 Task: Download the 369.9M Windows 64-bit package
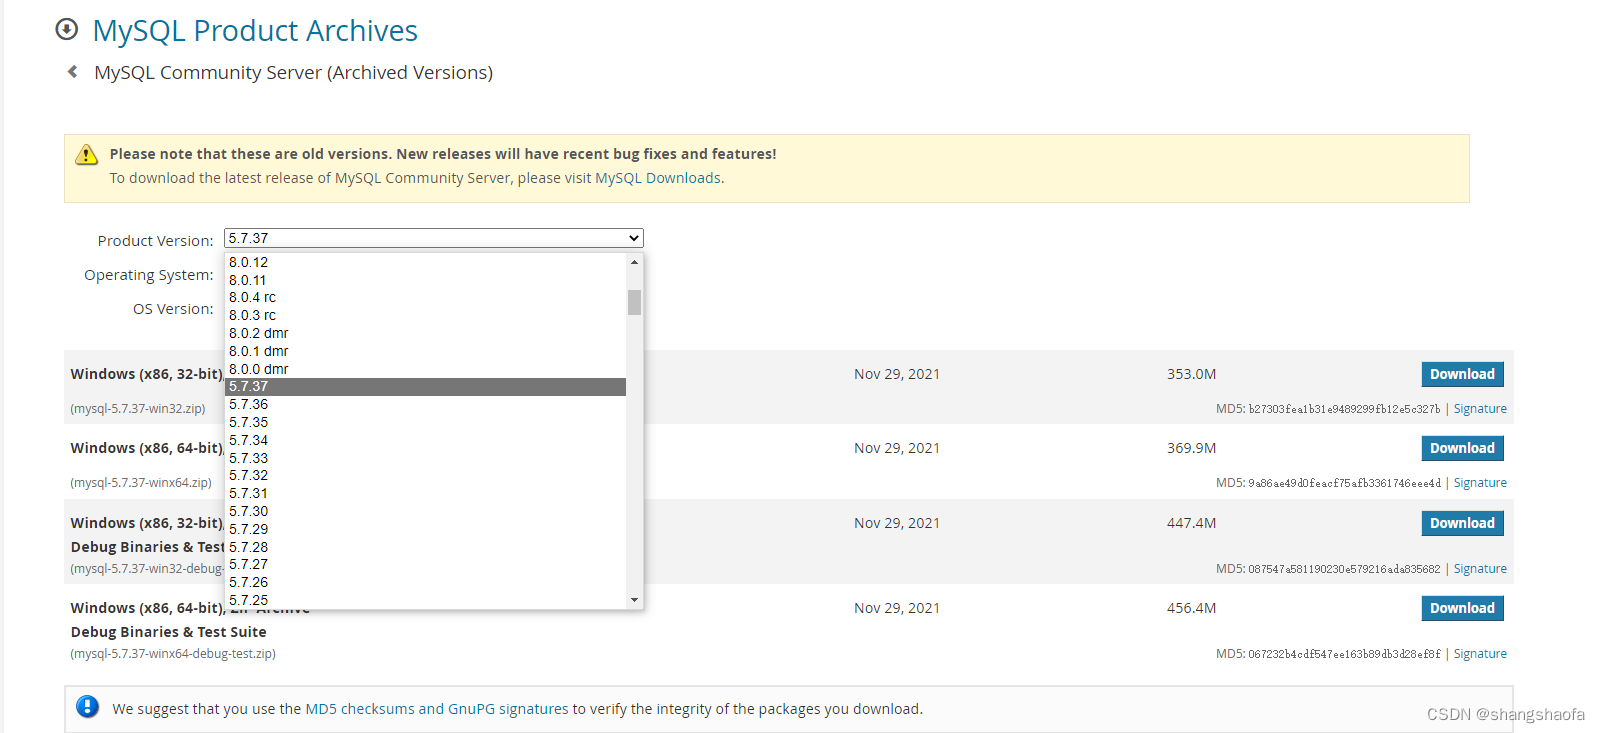coord(1462,448)
